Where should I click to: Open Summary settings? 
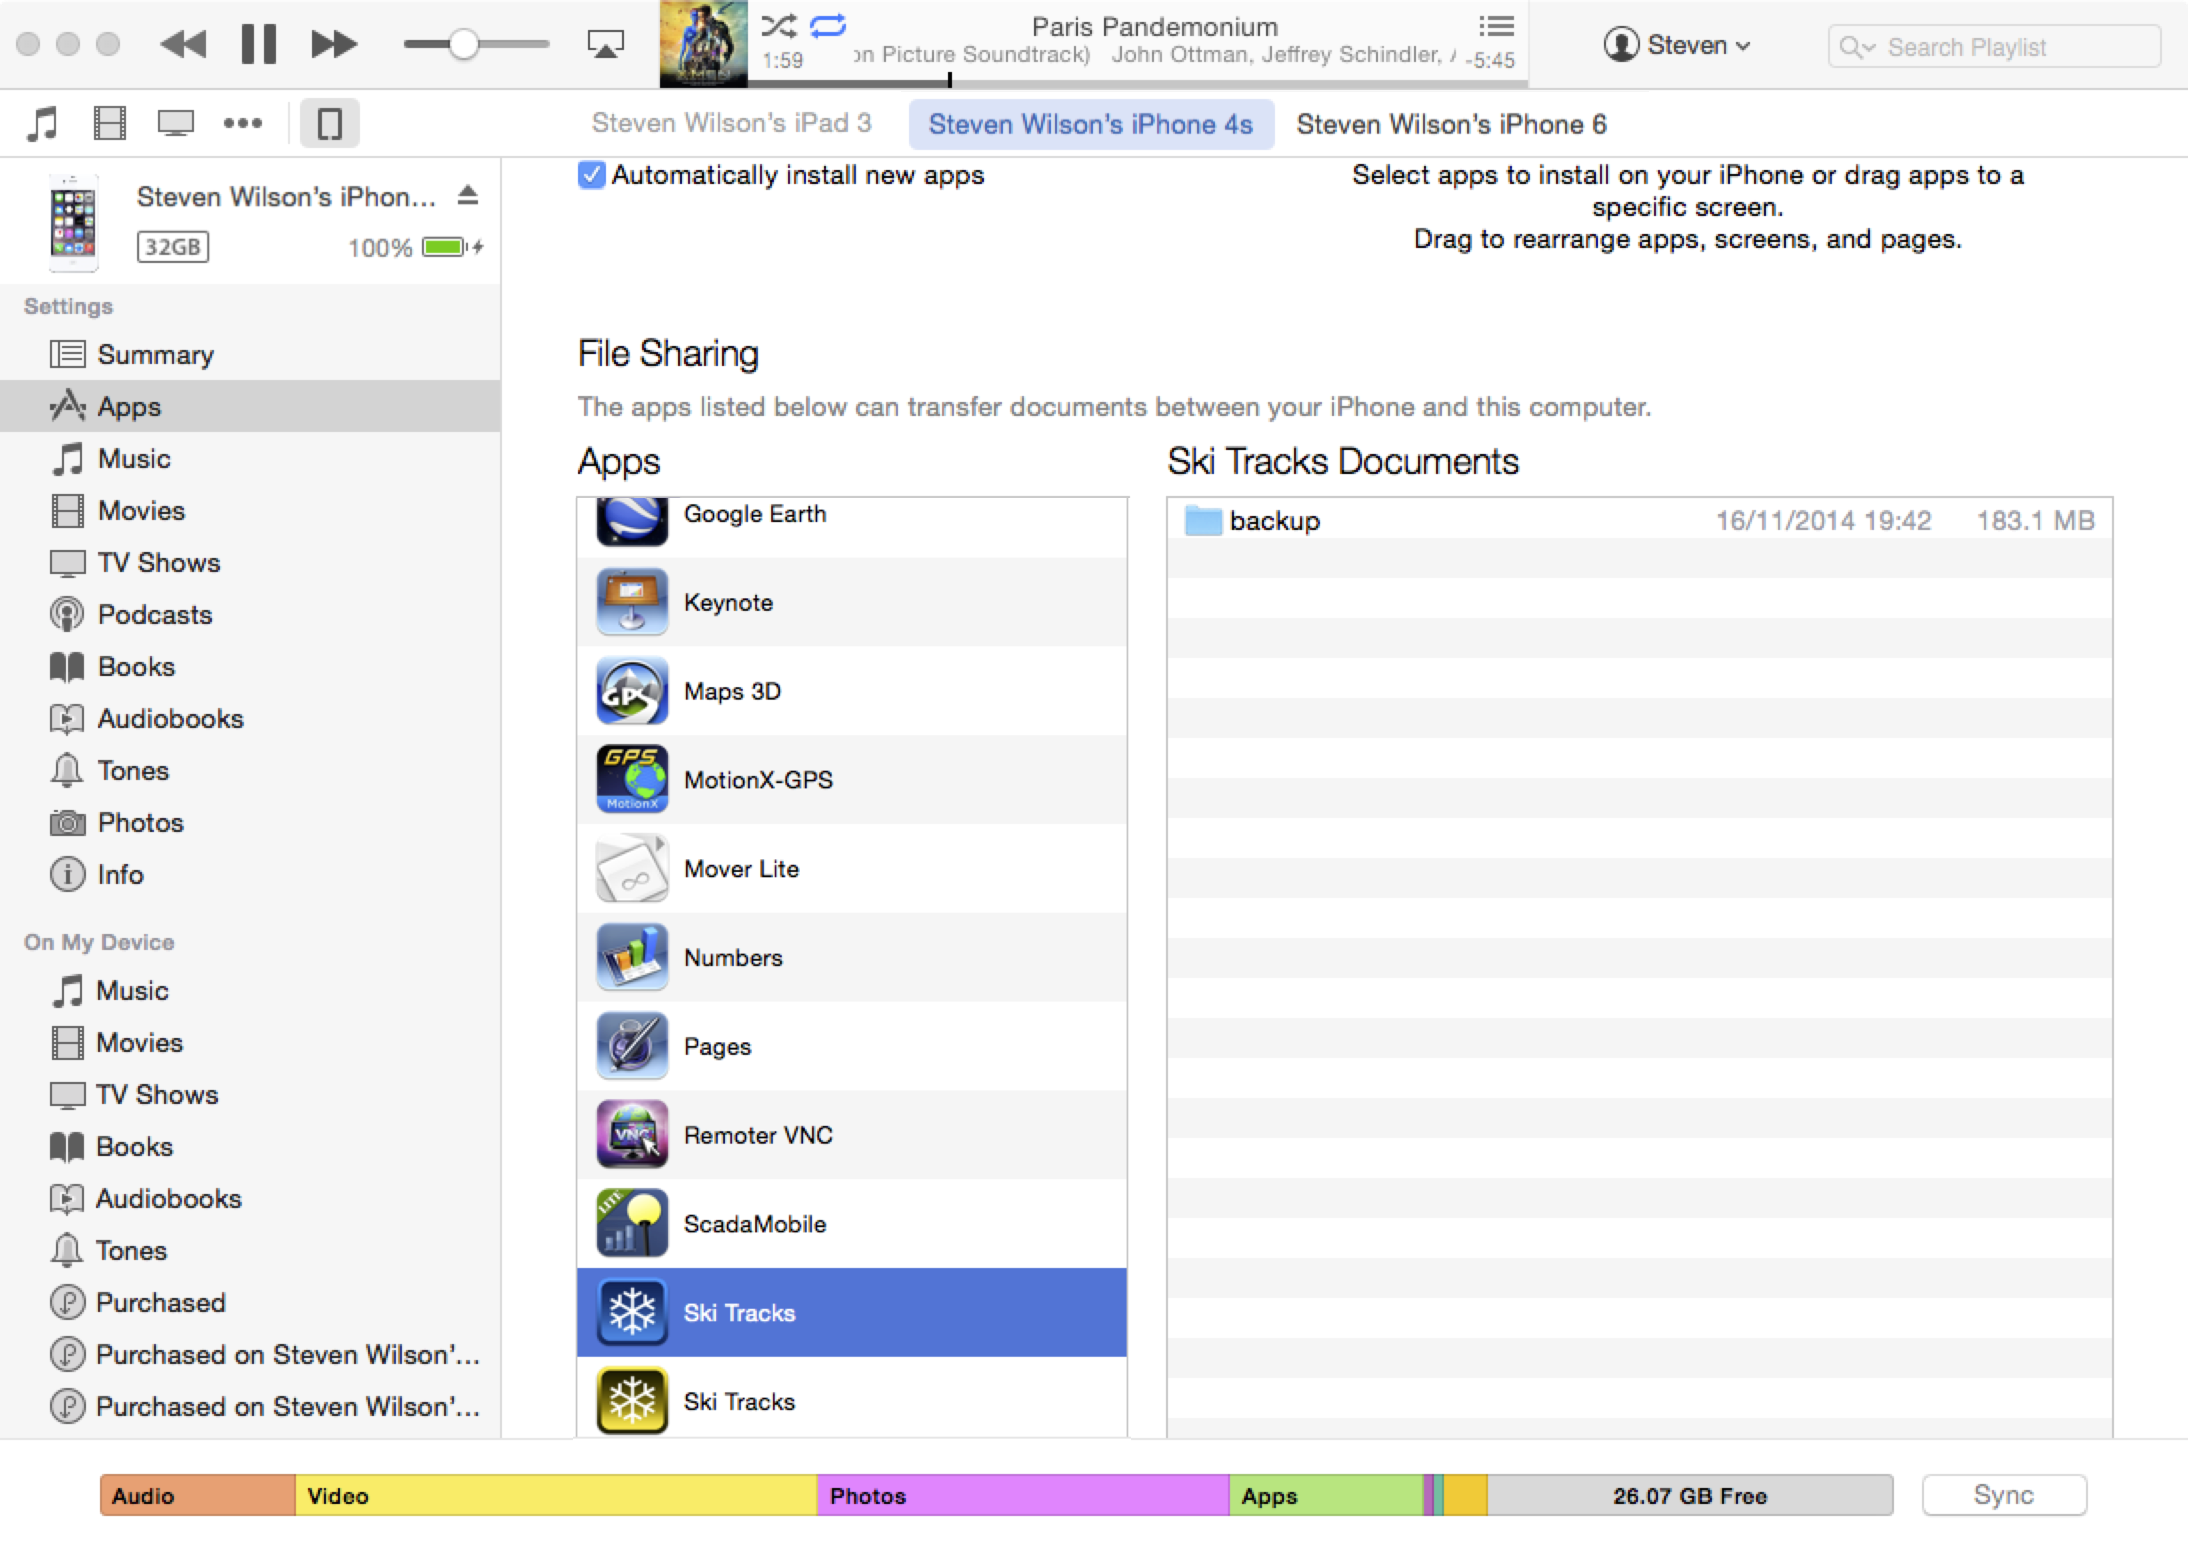click(250, 354)
